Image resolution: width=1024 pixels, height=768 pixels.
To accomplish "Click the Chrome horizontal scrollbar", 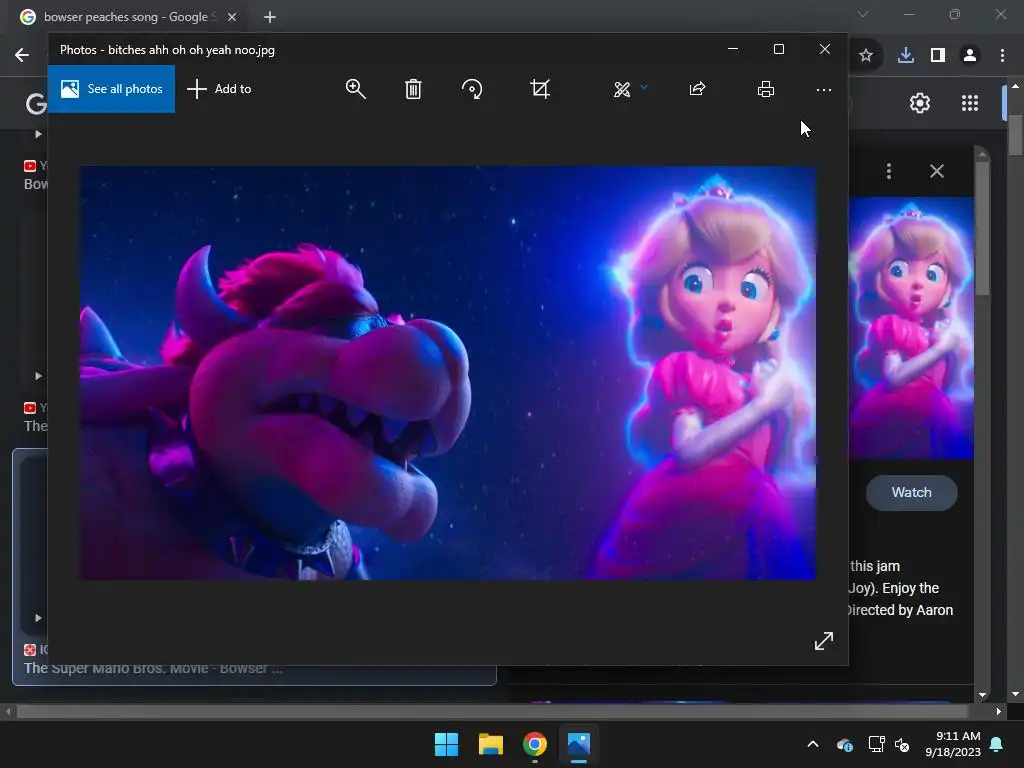I will [x=492, y=711].
